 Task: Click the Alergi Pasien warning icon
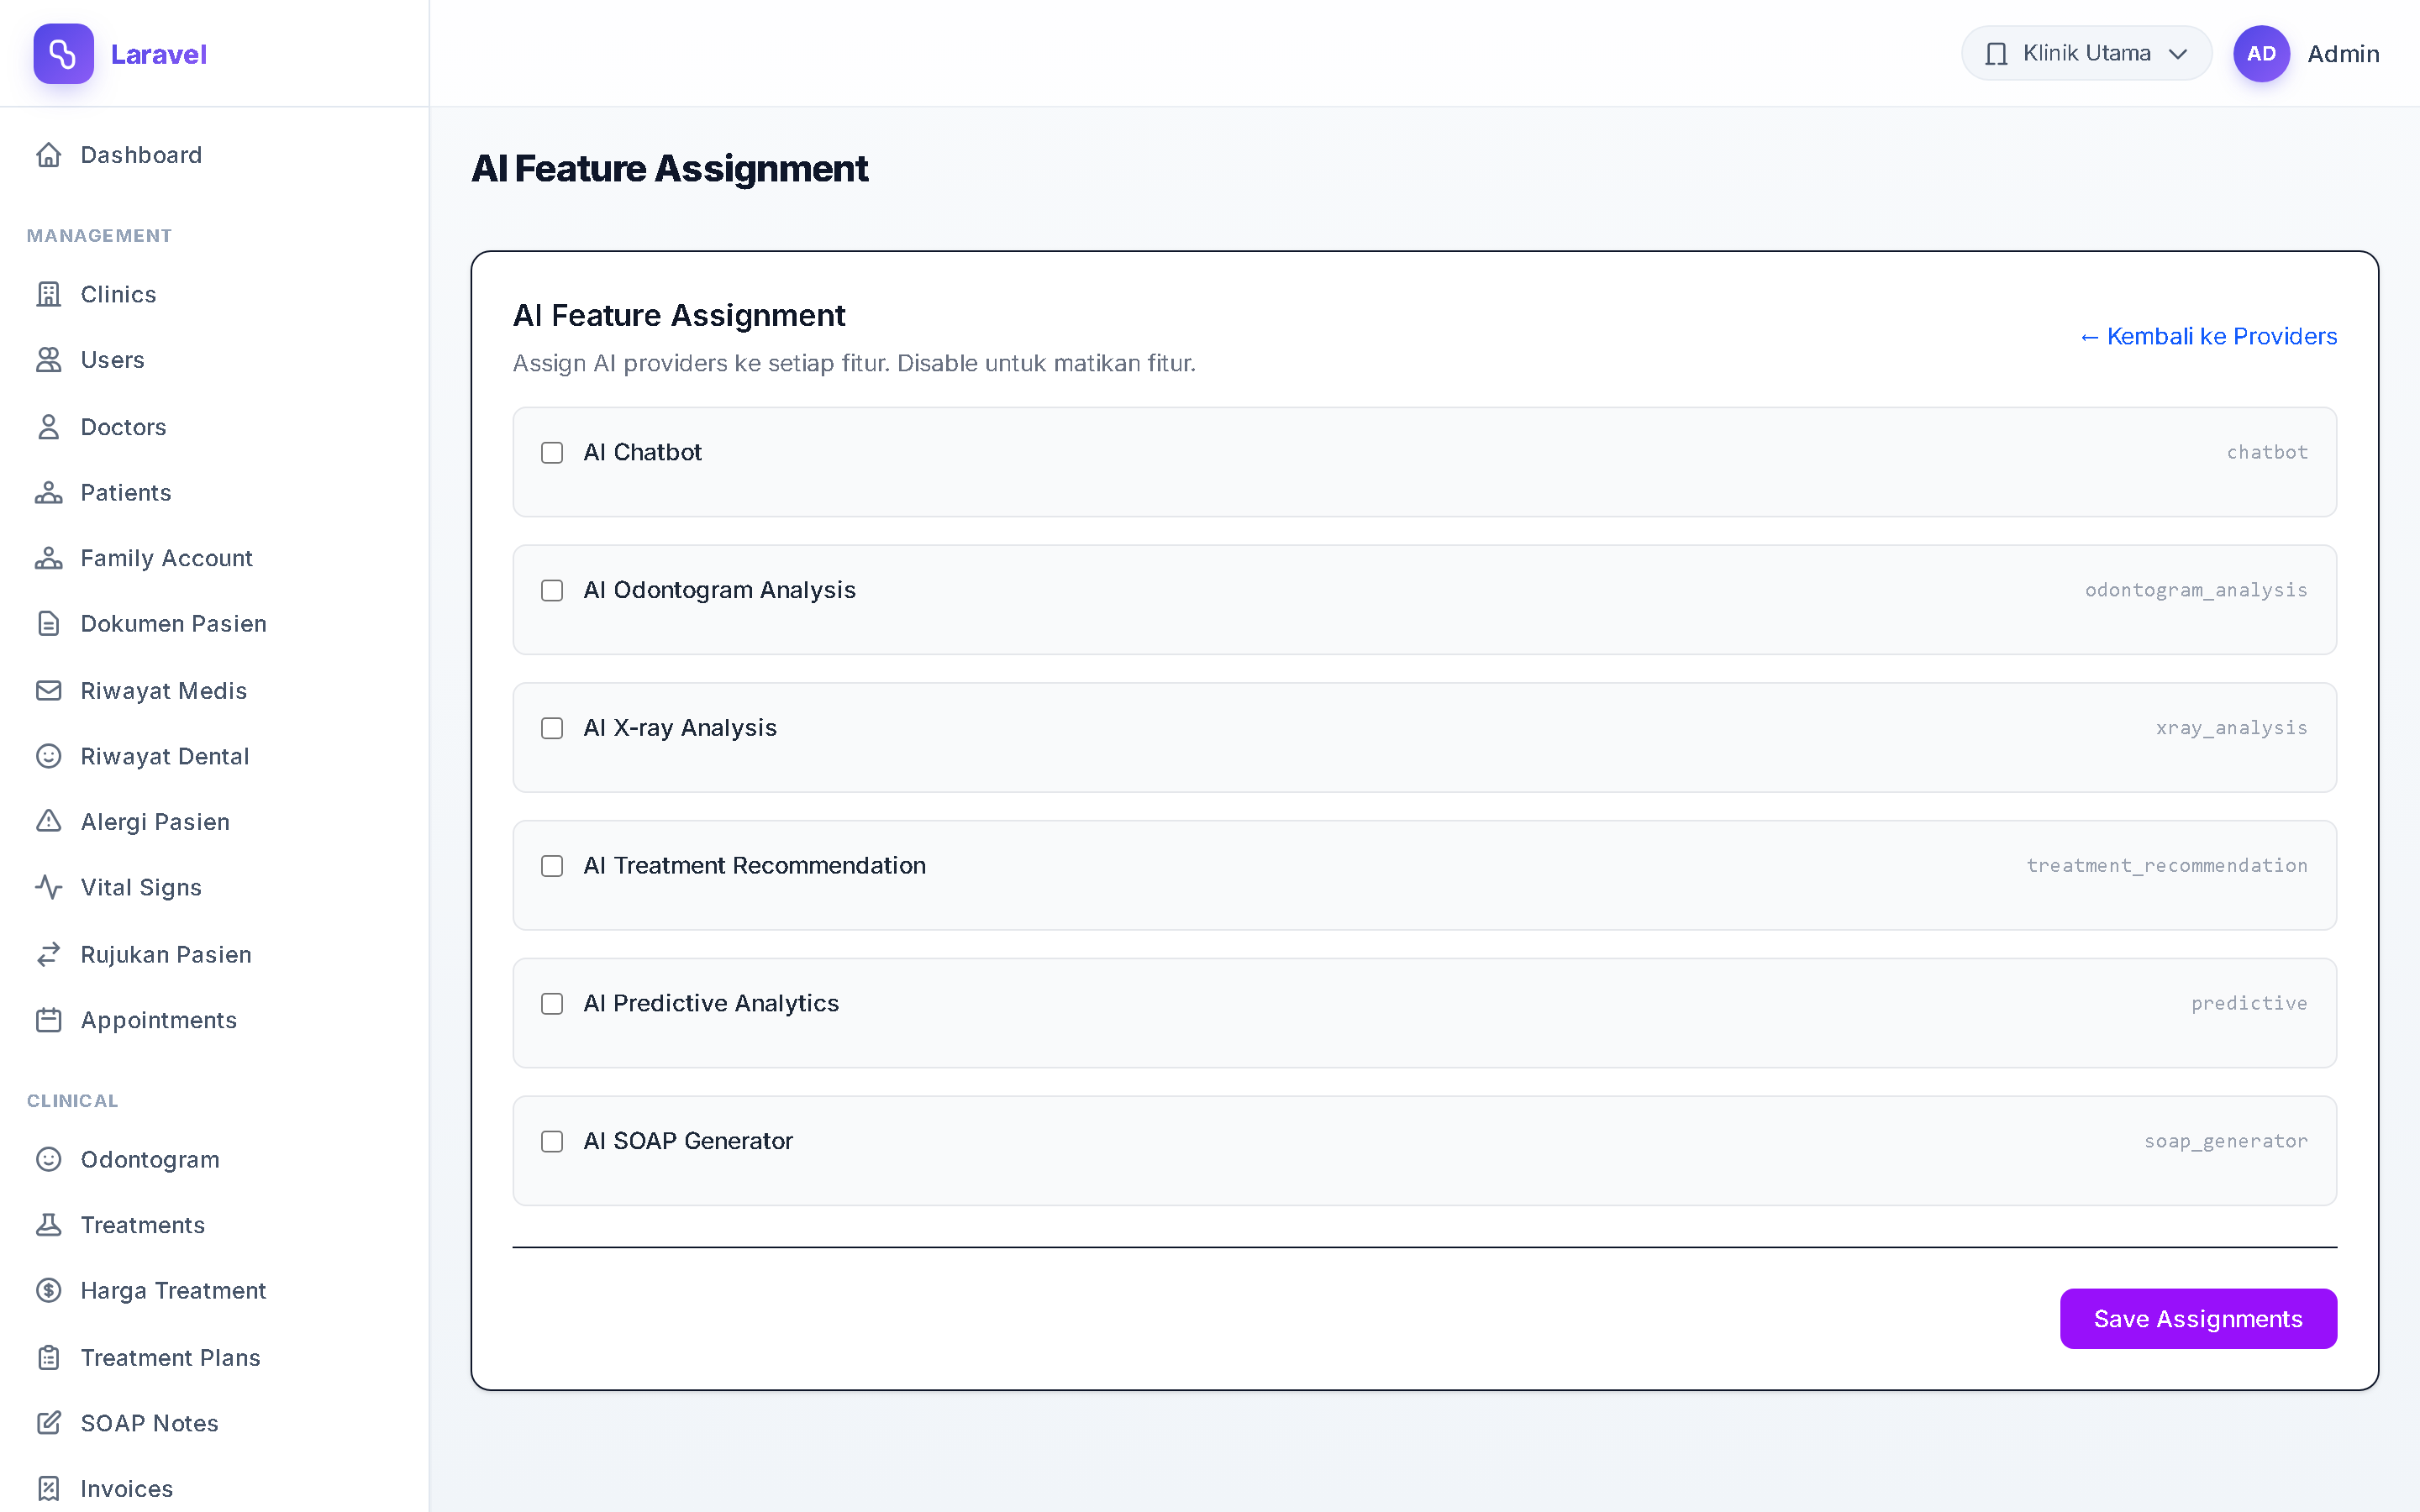[49, 822]
